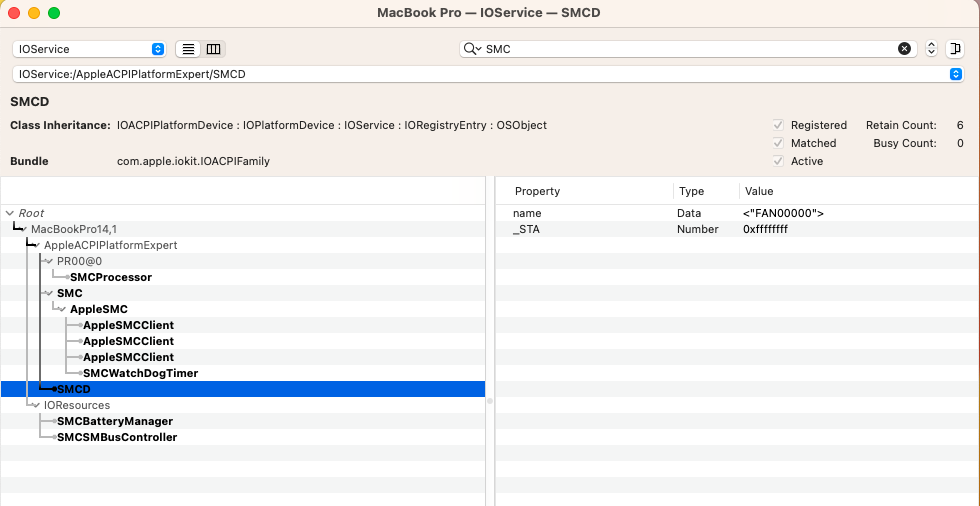Open search options magnifier menu
Screen dimensions: 980x506
[x=471, y=49]
